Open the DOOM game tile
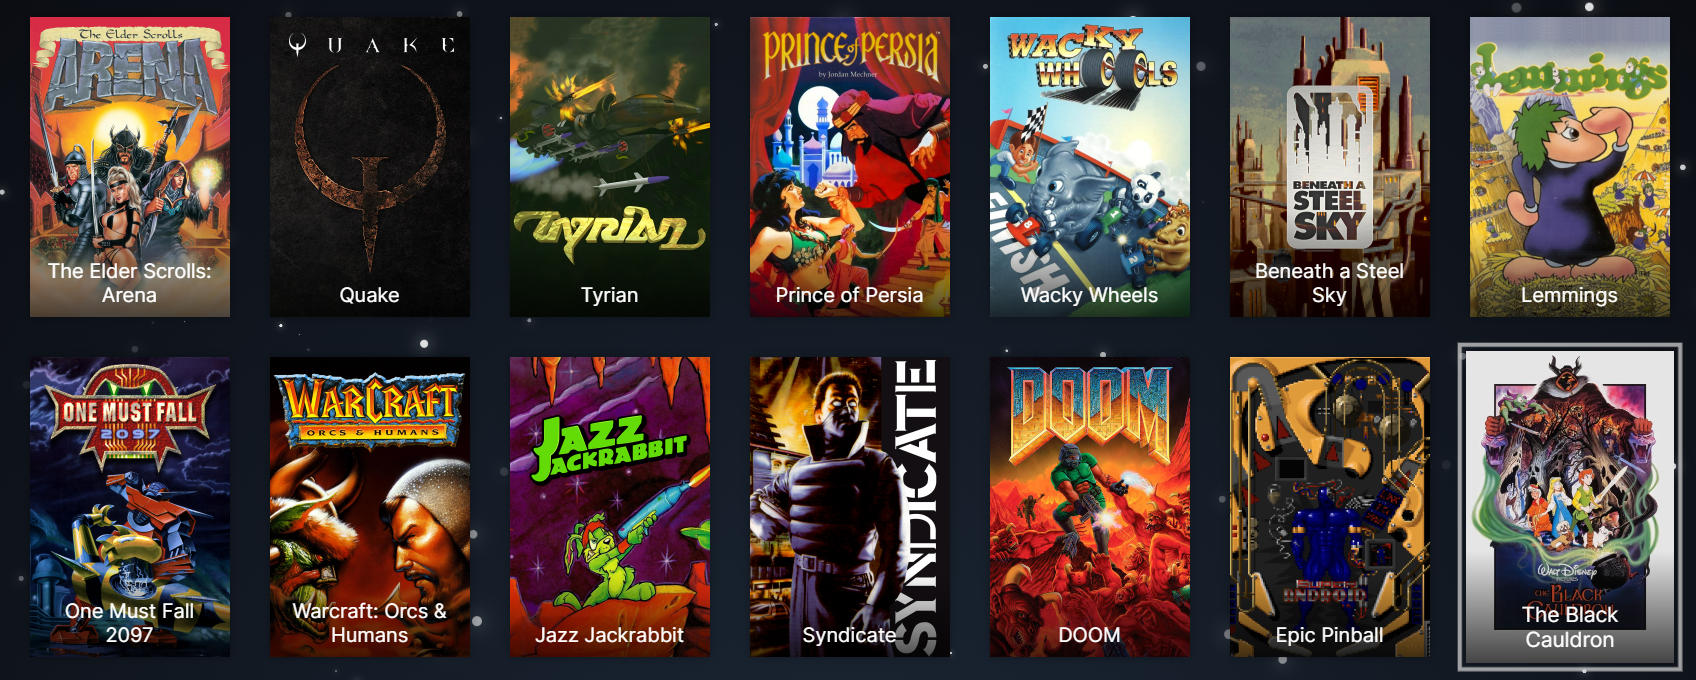This screenshot has width=1696, height=680. pos(1090,507)
